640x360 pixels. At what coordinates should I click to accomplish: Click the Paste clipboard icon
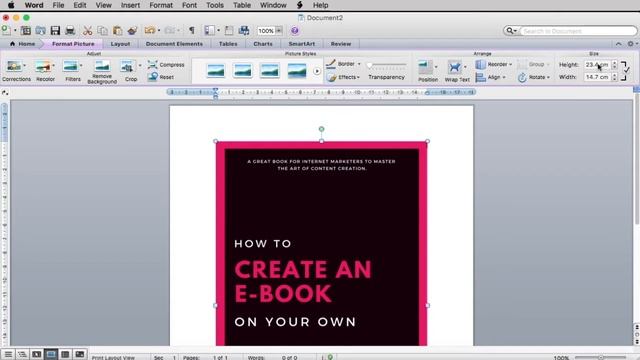tap(118, 30)
